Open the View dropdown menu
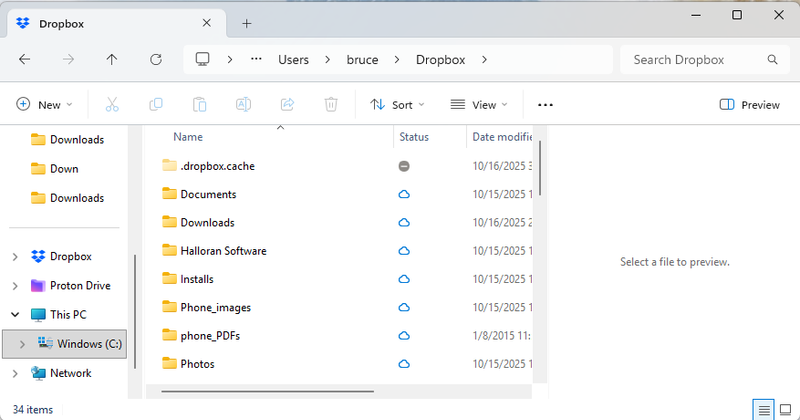This screenshot has height=420, width=800. [479, 104]
